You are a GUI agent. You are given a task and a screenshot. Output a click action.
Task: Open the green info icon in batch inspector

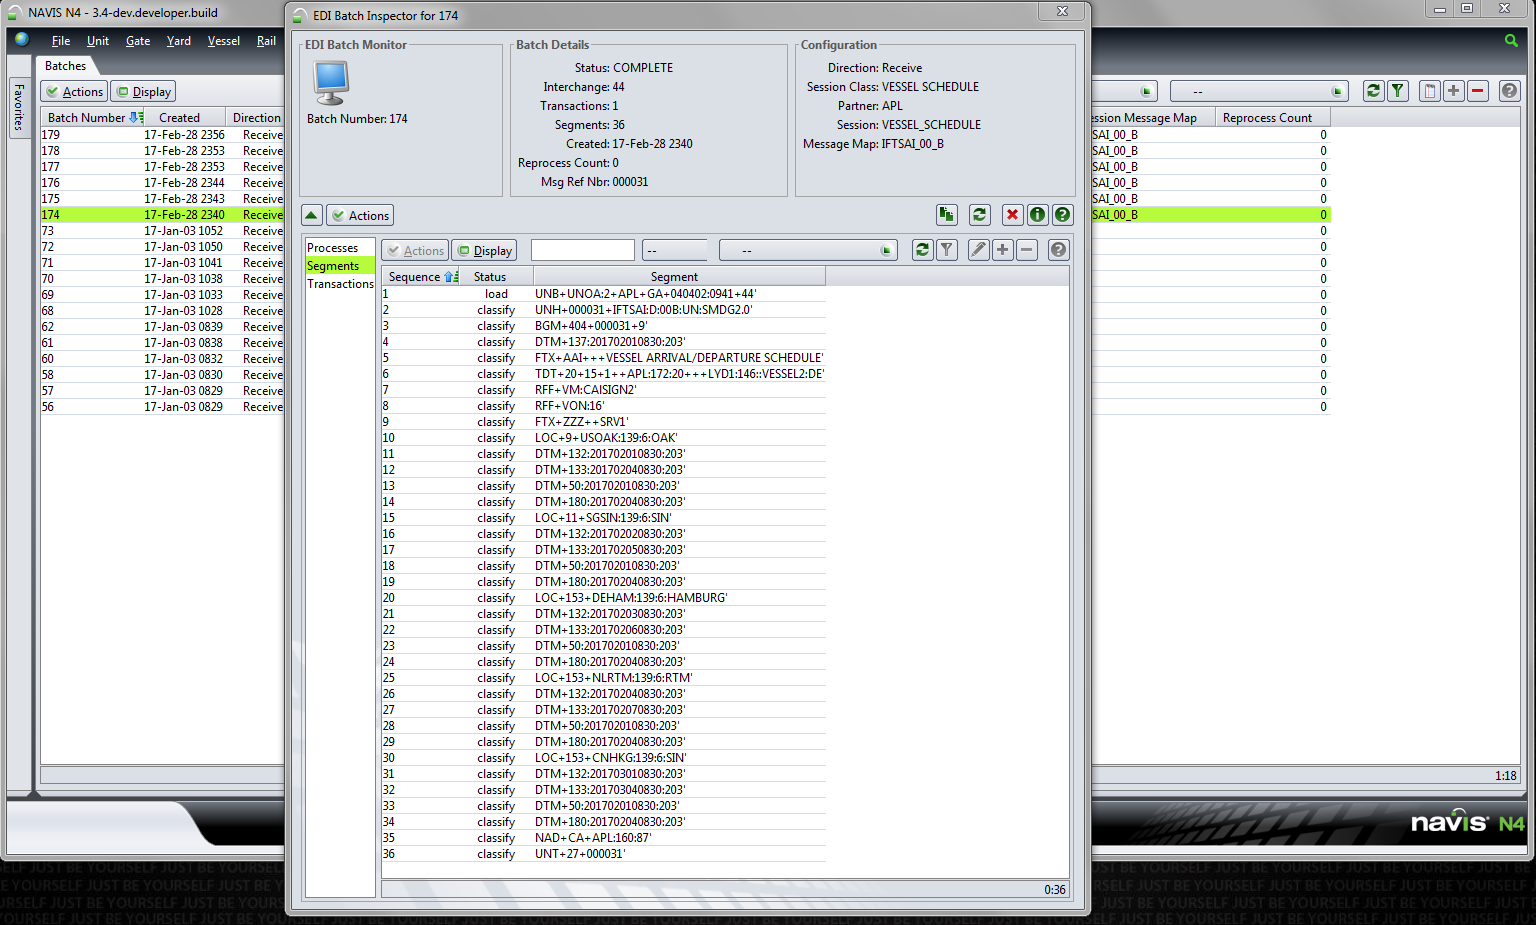point(1038,215)
